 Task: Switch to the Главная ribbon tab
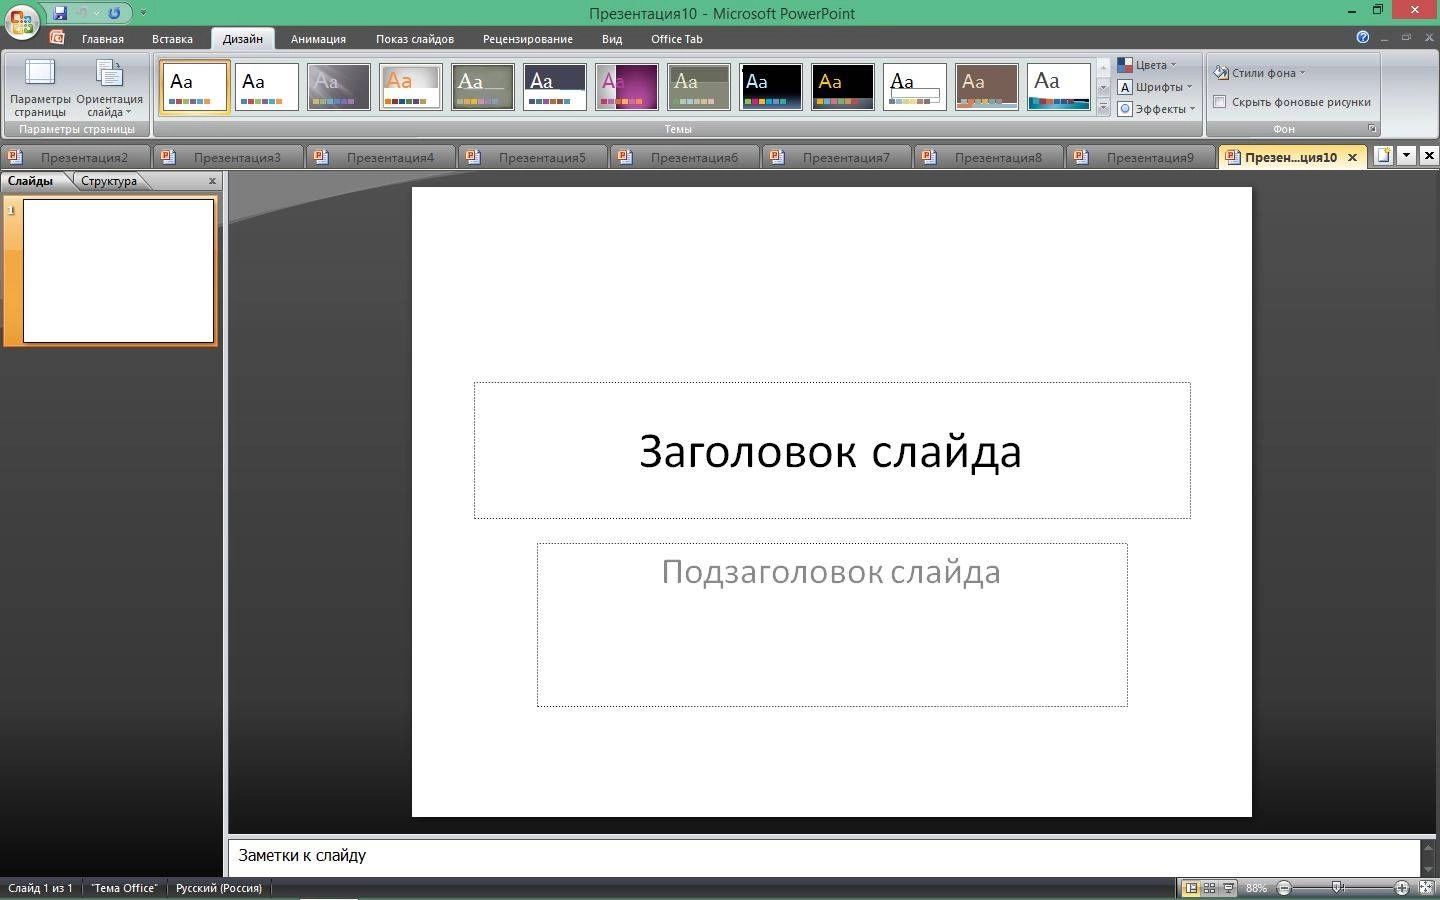pos(103,39)
